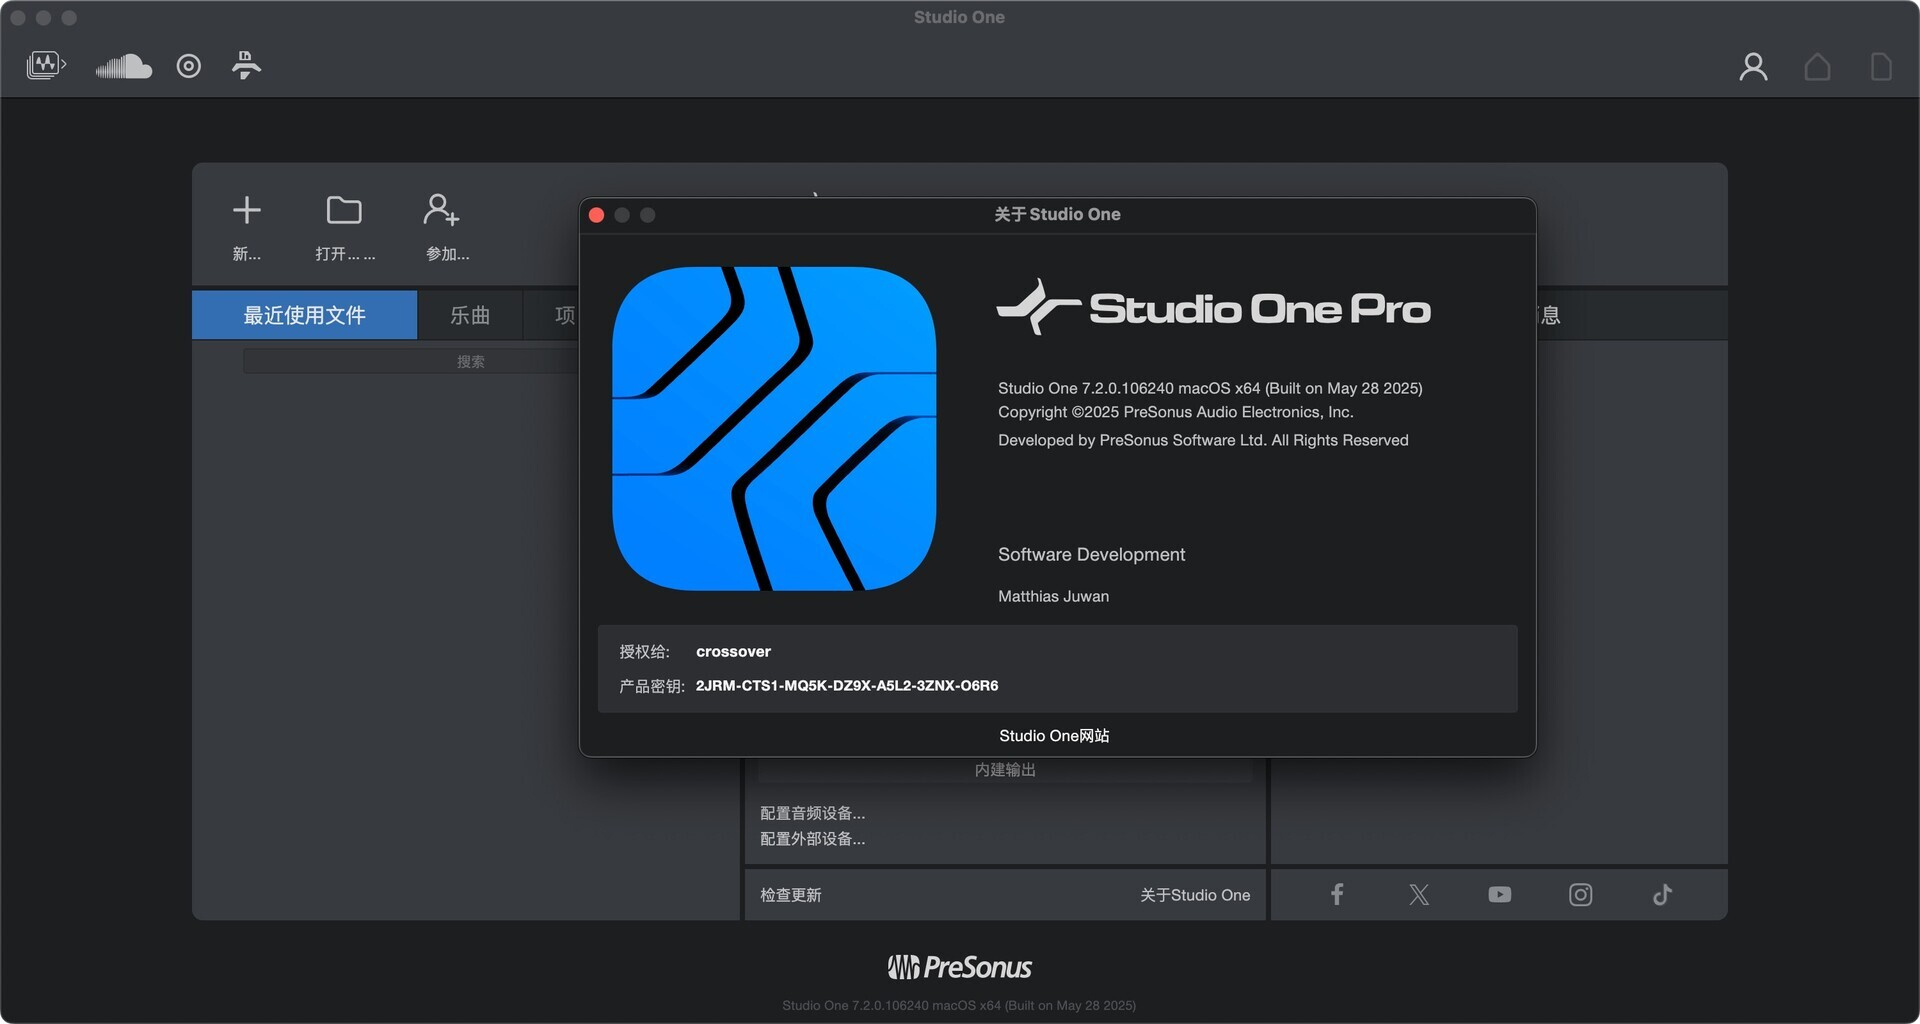This screenshot has height=1024, width=1920.
Task: Open the song page document icon
Action: pos(1881,67)
